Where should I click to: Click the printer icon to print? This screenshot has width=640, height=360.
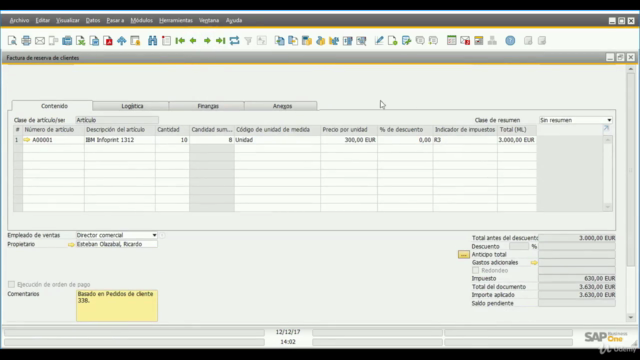click(x=26, y=40)
